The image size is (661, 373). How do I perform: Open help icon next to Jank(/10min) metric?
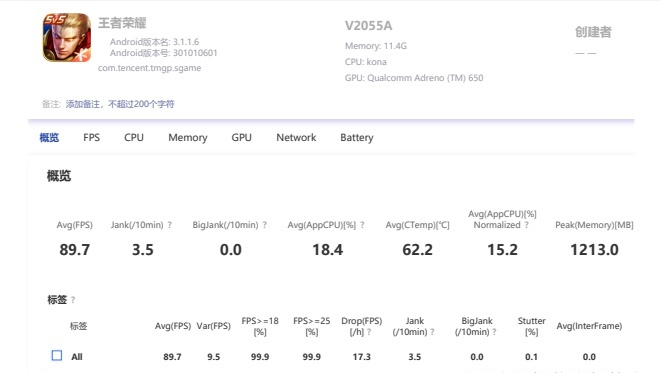169,225
